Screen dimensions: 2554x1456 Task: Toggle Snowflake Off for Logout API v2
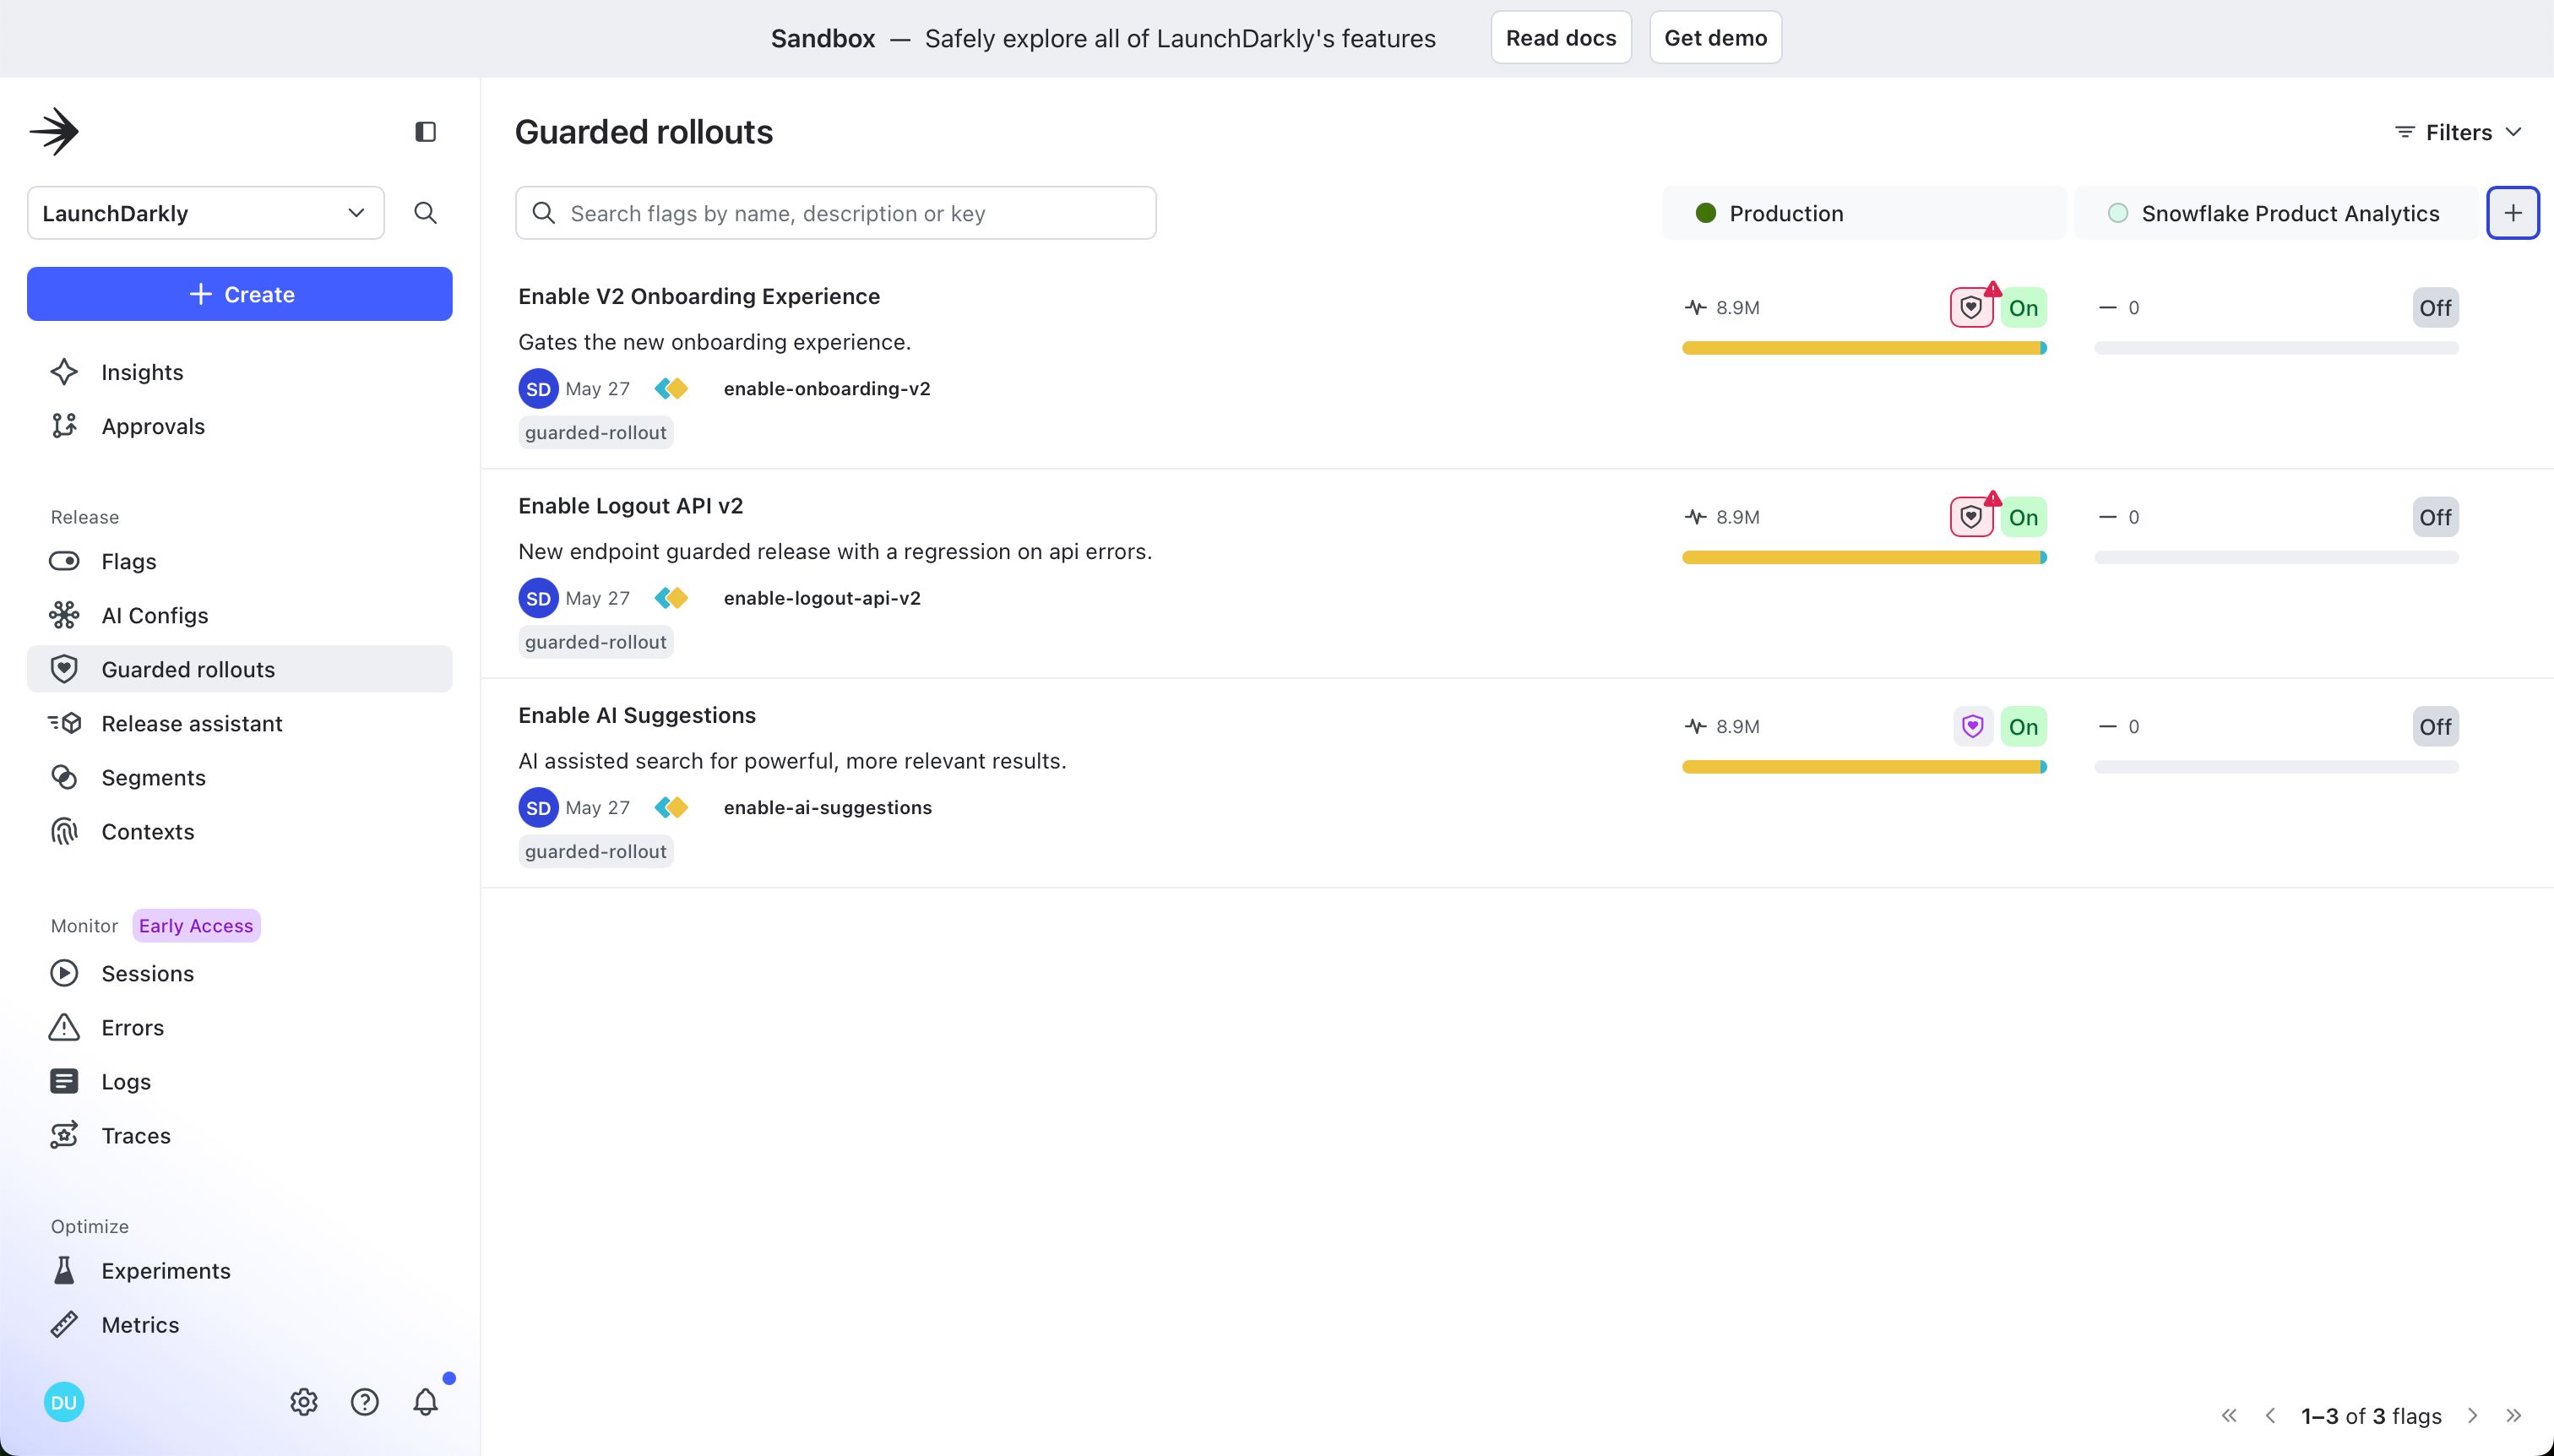click(x=2435, y=517)
